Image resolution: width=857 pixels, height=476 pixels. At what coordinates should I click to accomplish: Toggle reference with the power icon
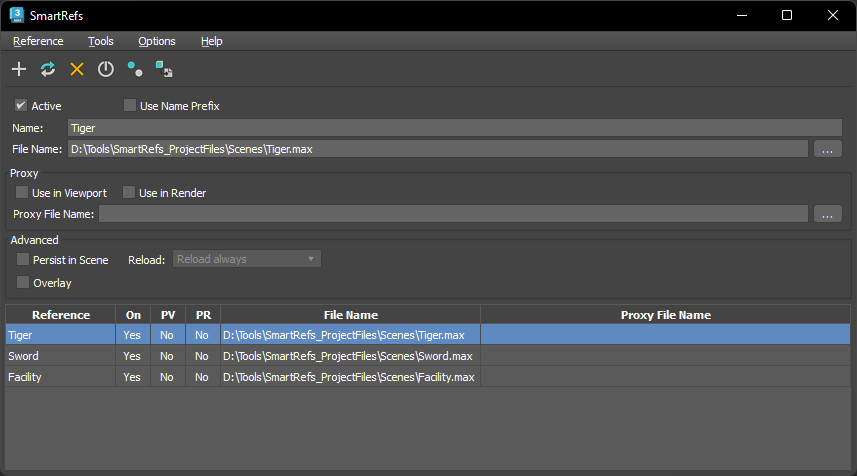point(106,69)
